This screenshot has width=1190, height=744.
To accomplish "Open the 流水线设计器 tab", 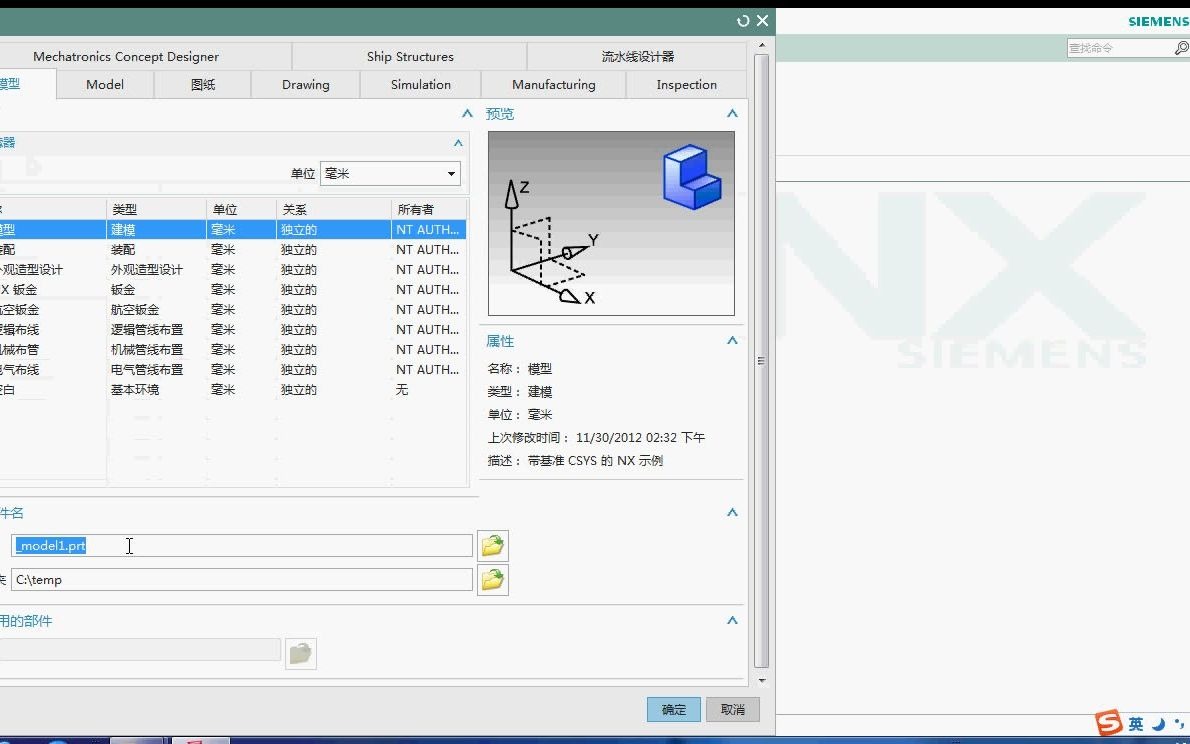I will click(638, 56).
